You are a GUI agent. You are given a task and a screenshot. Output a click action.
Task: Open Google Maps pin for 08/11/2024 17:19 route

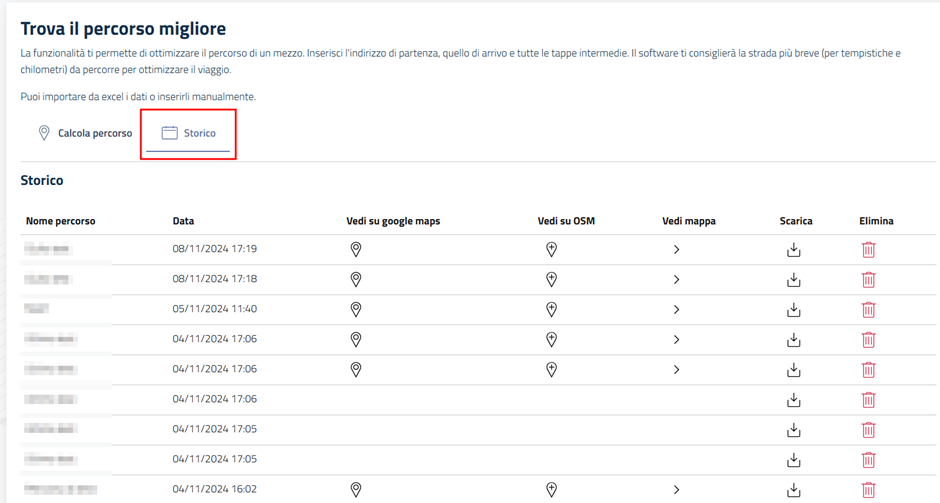tap(355, 250)
